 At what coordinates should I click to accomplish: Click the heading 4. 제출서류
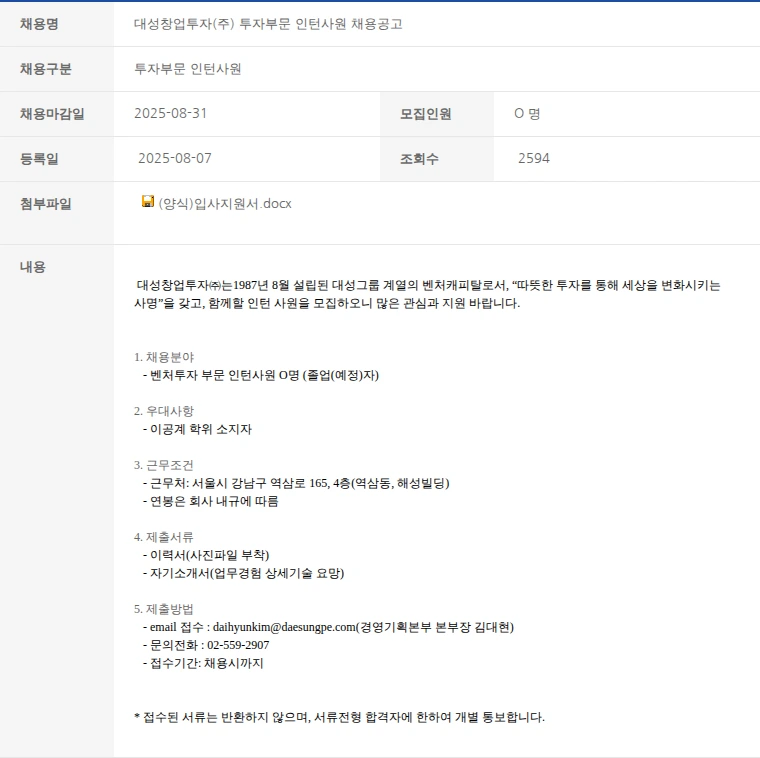164,537
